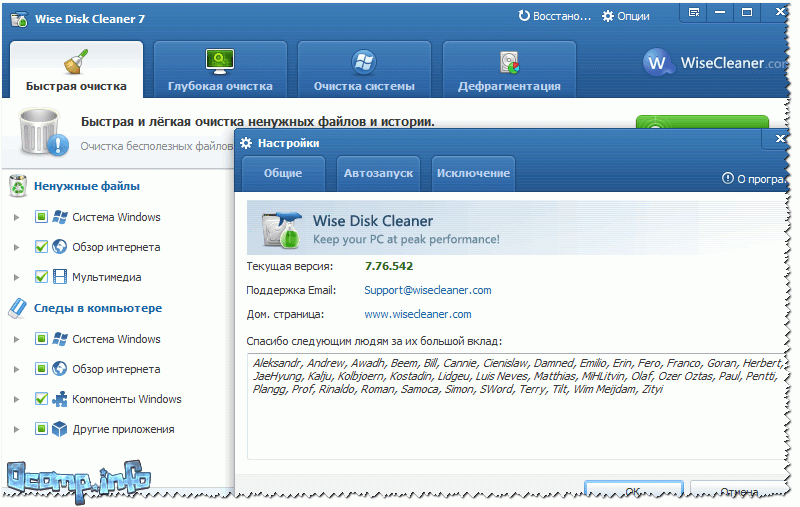This screenshot has height=507, width=800.
Task: Click the large trash can info icon
Action: [43, 132]
